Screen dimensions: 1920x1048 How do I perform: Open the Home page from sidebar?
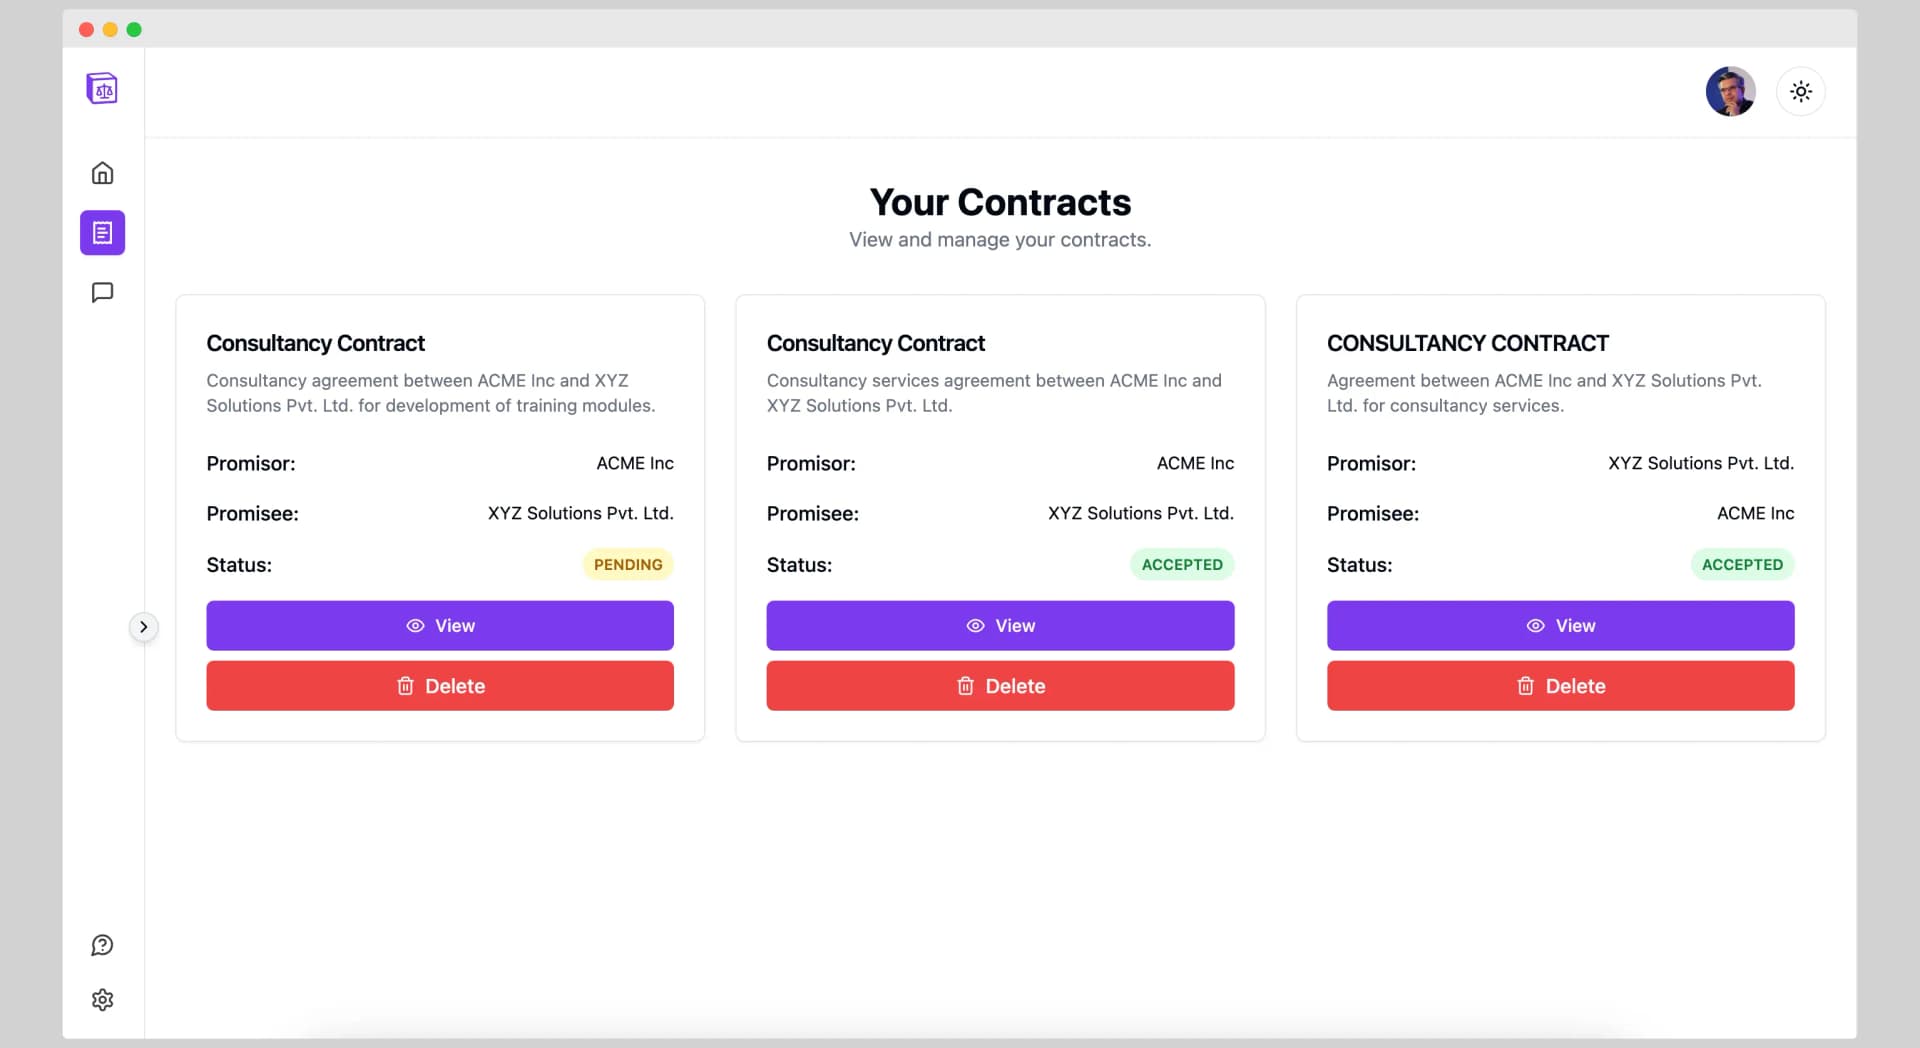tap(102, 173)
